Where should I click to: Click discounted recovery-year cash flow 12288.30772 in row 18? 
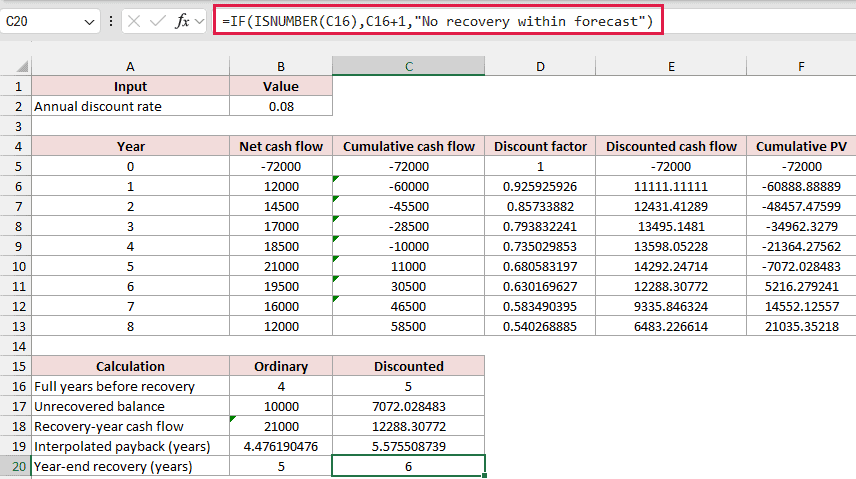(x=408, y=427)
